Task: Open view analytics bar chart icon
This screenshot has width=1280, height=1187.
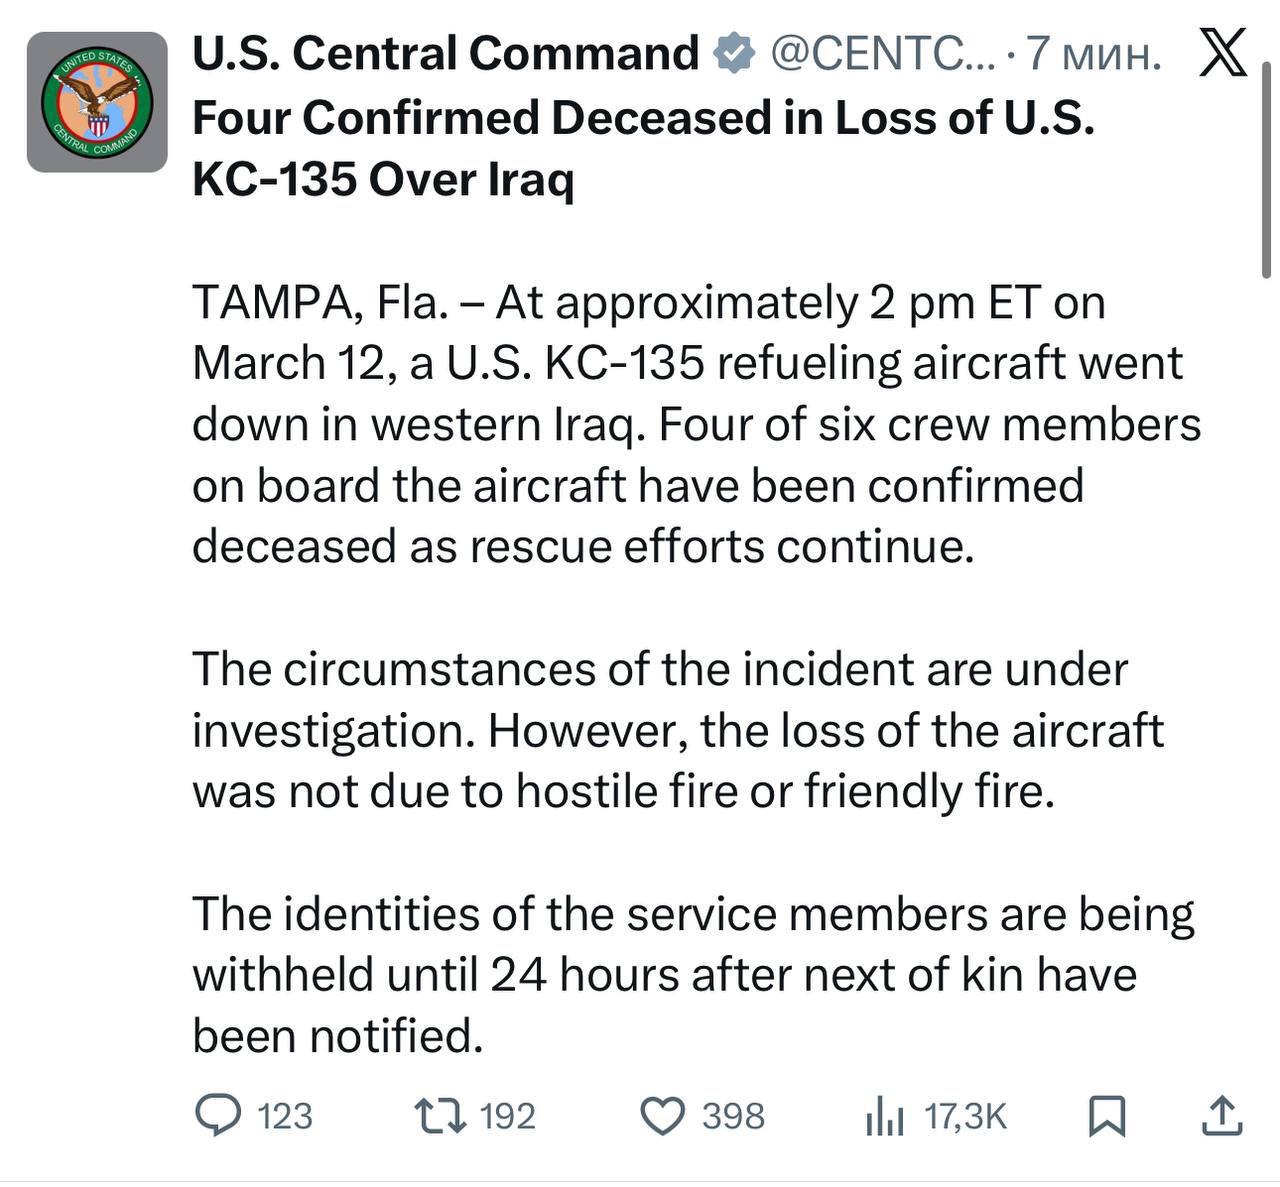Action: (884, 1116)
